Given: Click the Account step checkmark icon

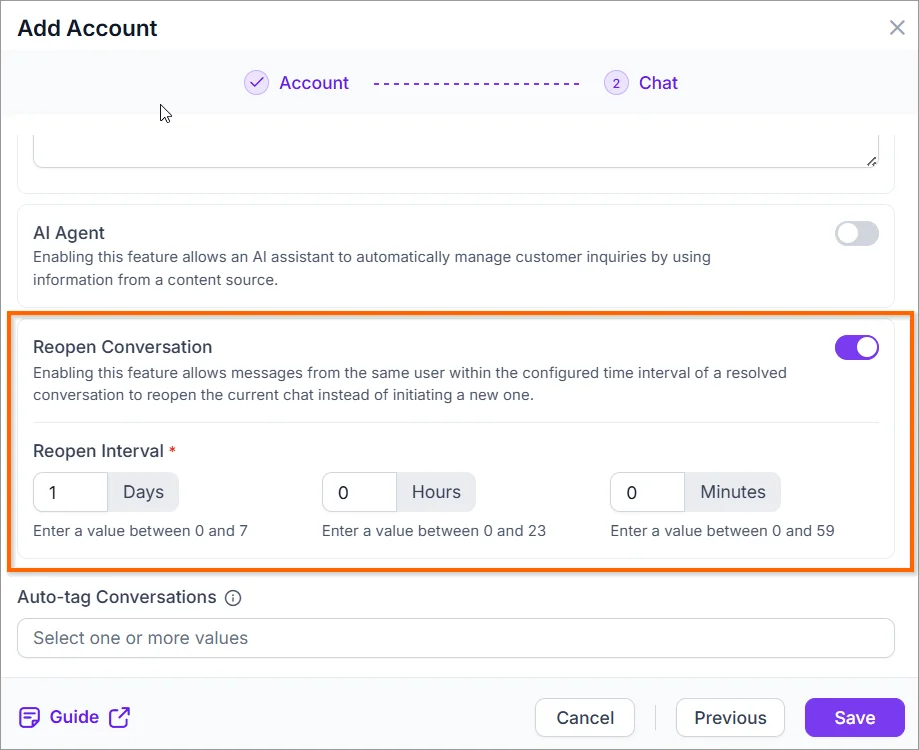Looking at the screenshot, I should click(x=257, y=83).
